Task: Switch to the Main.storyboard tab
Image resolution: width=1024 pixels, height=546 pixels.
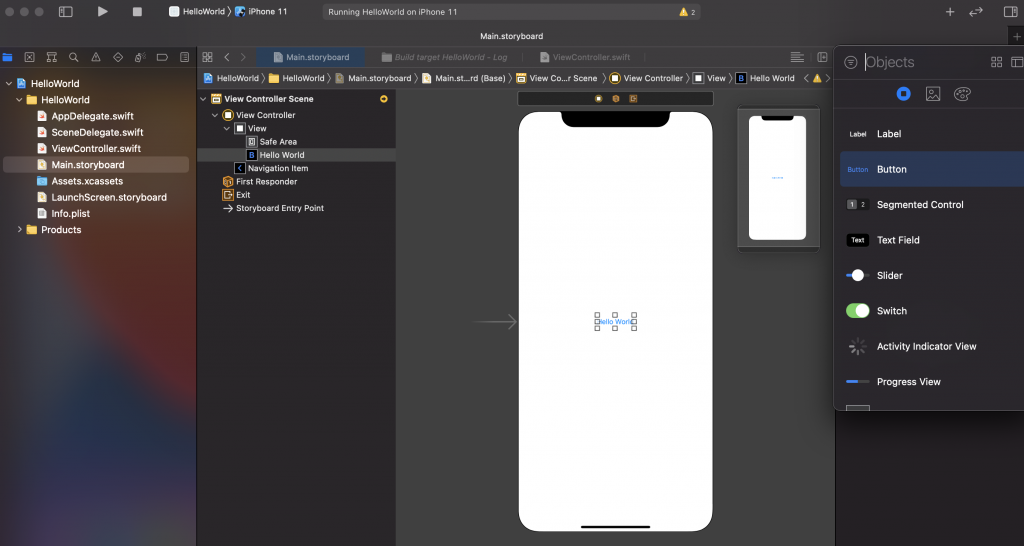Action: point(311,57)
